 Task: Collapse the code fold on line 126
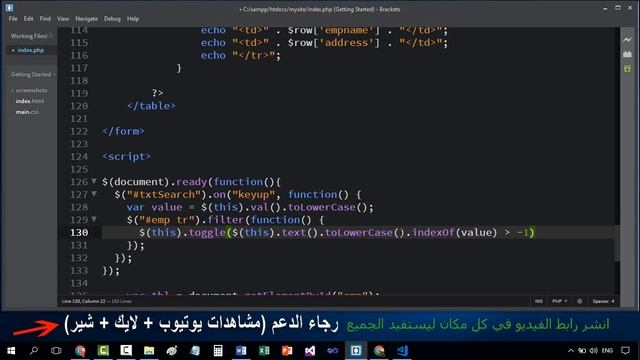[94, 181]
